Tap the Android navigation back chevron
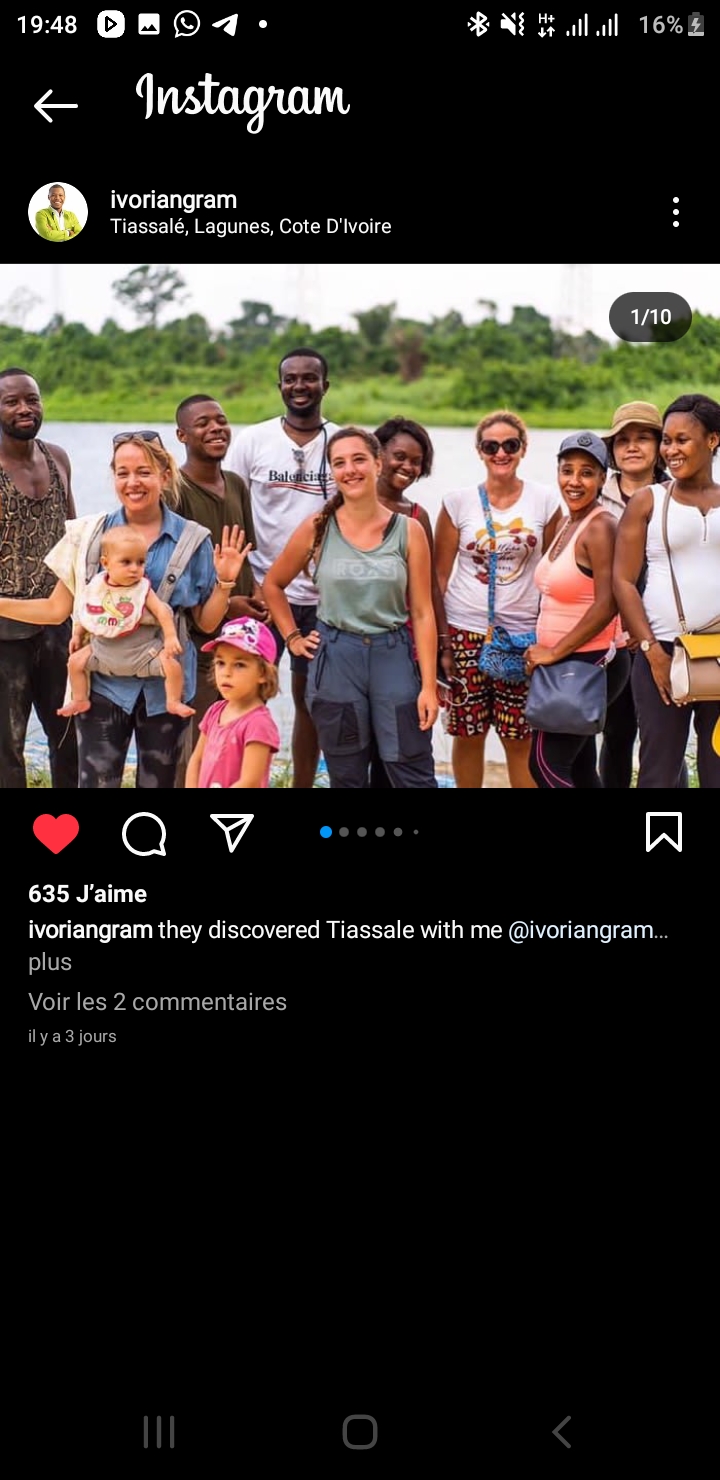 tap(562, 1432)
